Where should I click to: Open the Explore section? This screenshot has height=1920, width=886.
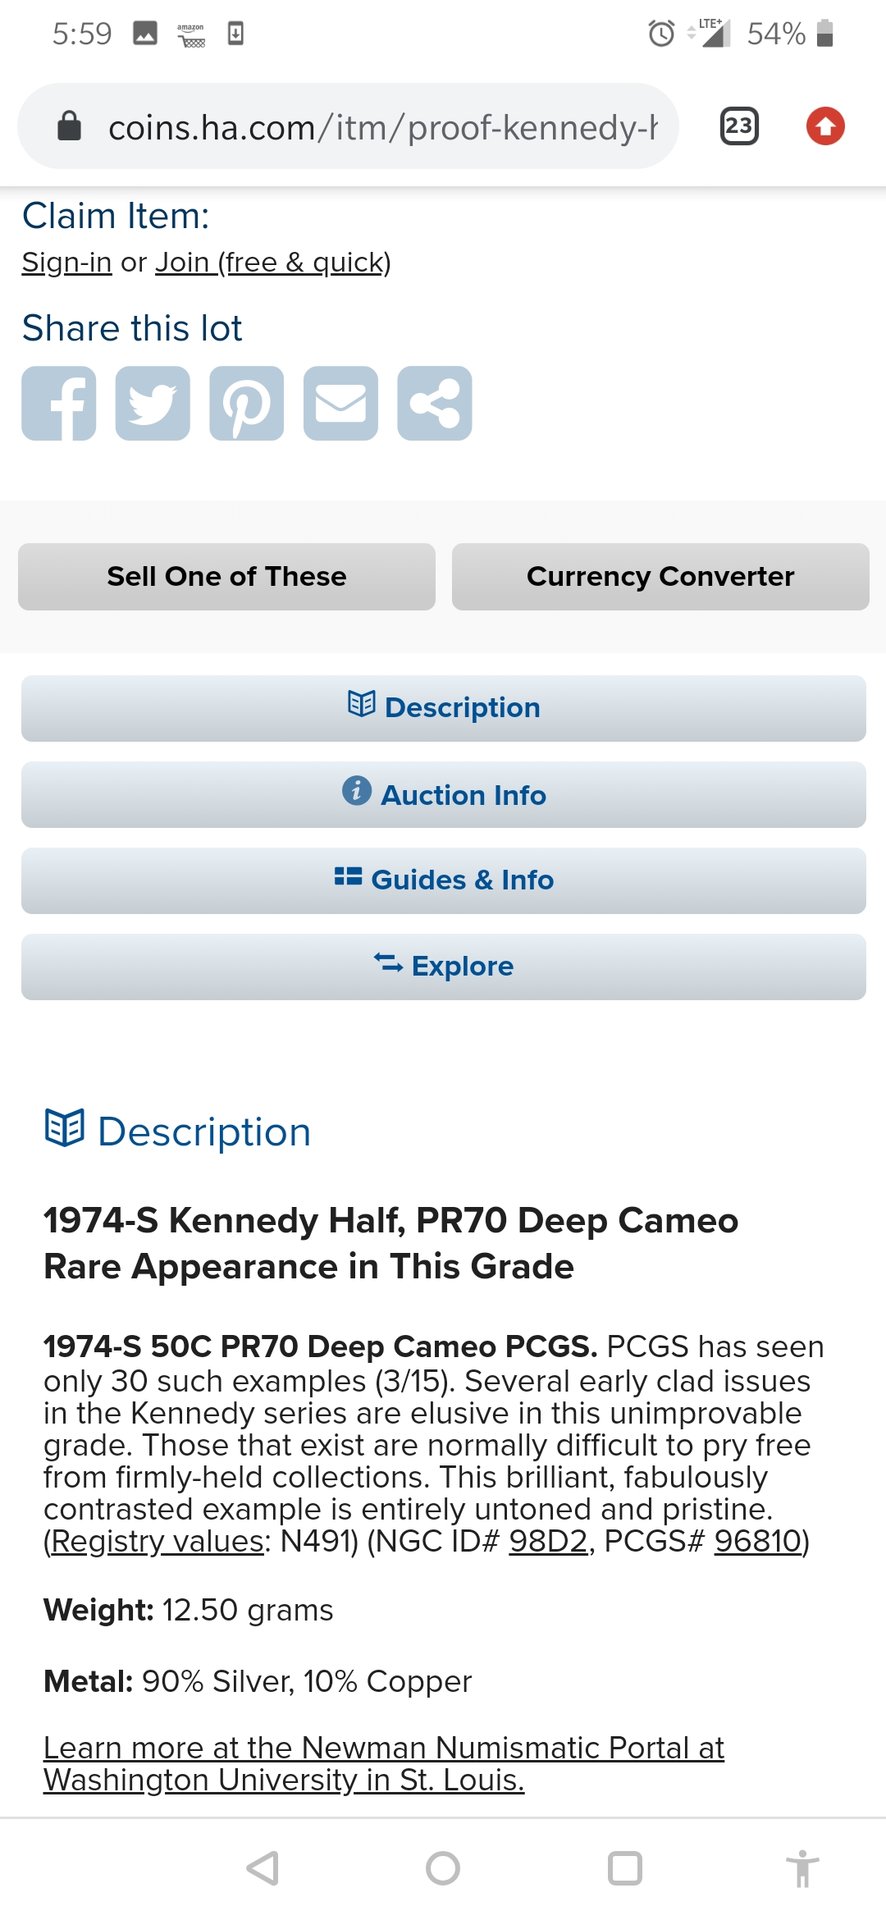(443, 966)
